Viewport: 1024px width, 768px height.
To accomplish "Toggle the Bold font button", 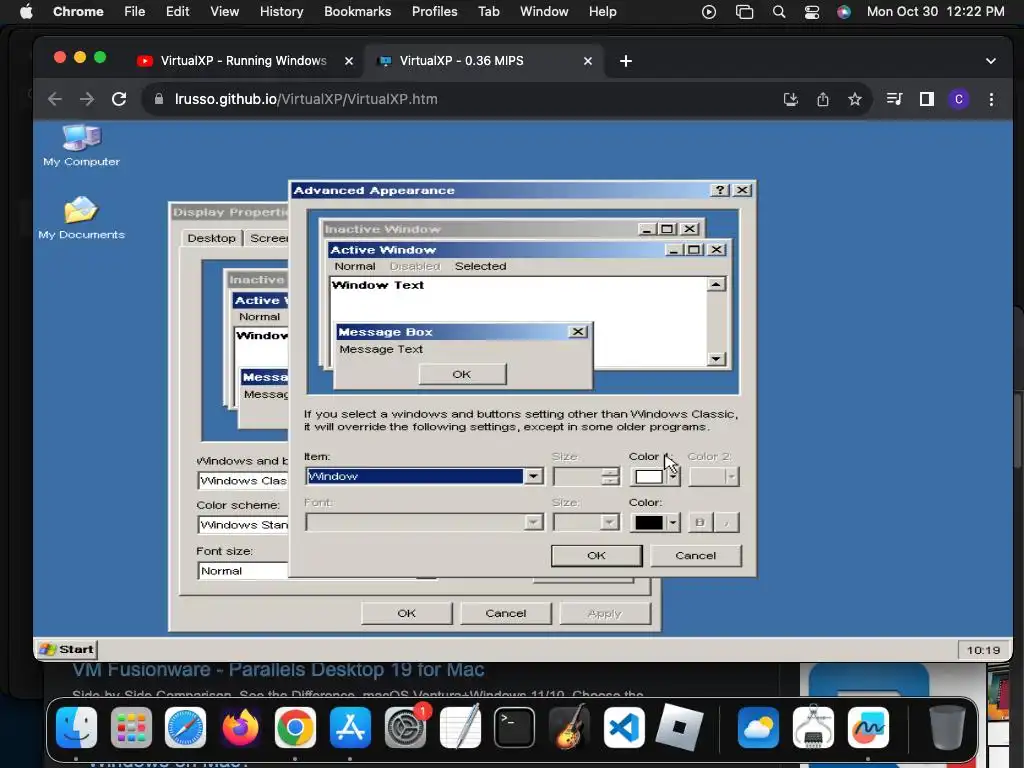I will (x=700, y=522).
